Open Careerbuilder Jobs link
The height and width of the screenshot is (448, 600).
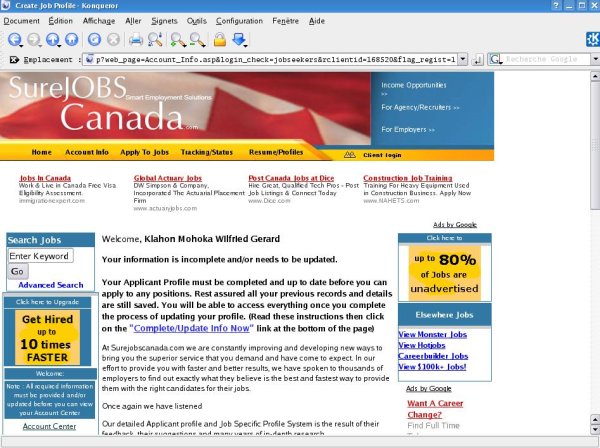[433, 356]
